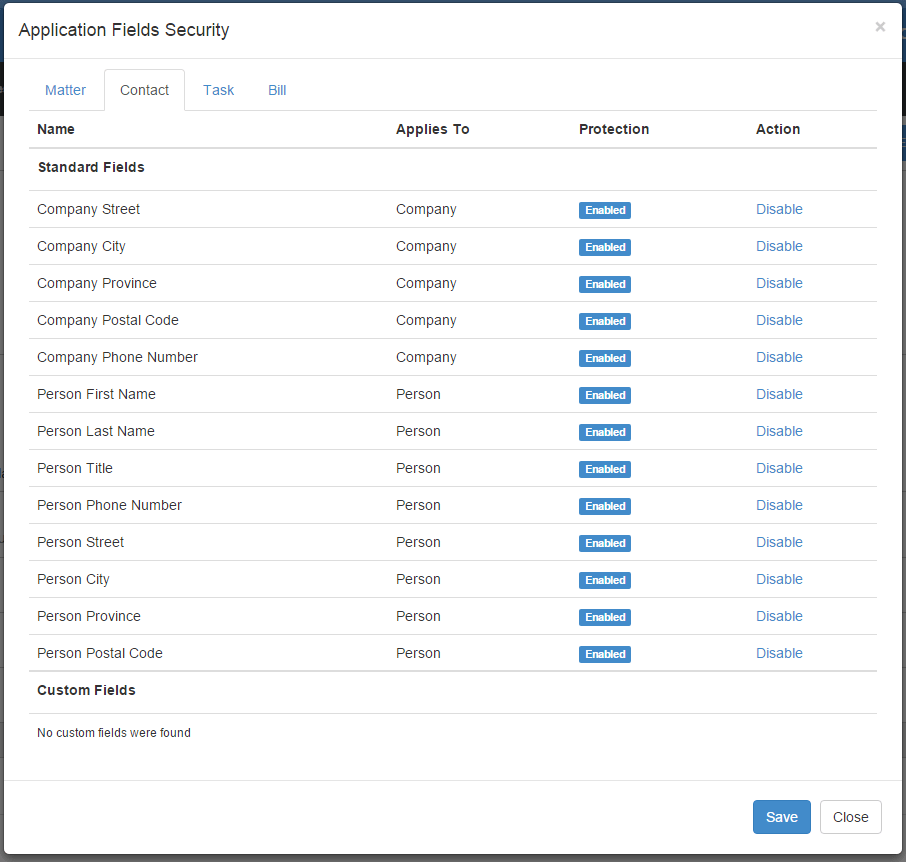The image size is (906, 862).
Task: Click Enabled badge for Person Province
Action: (x=605, y=617)
